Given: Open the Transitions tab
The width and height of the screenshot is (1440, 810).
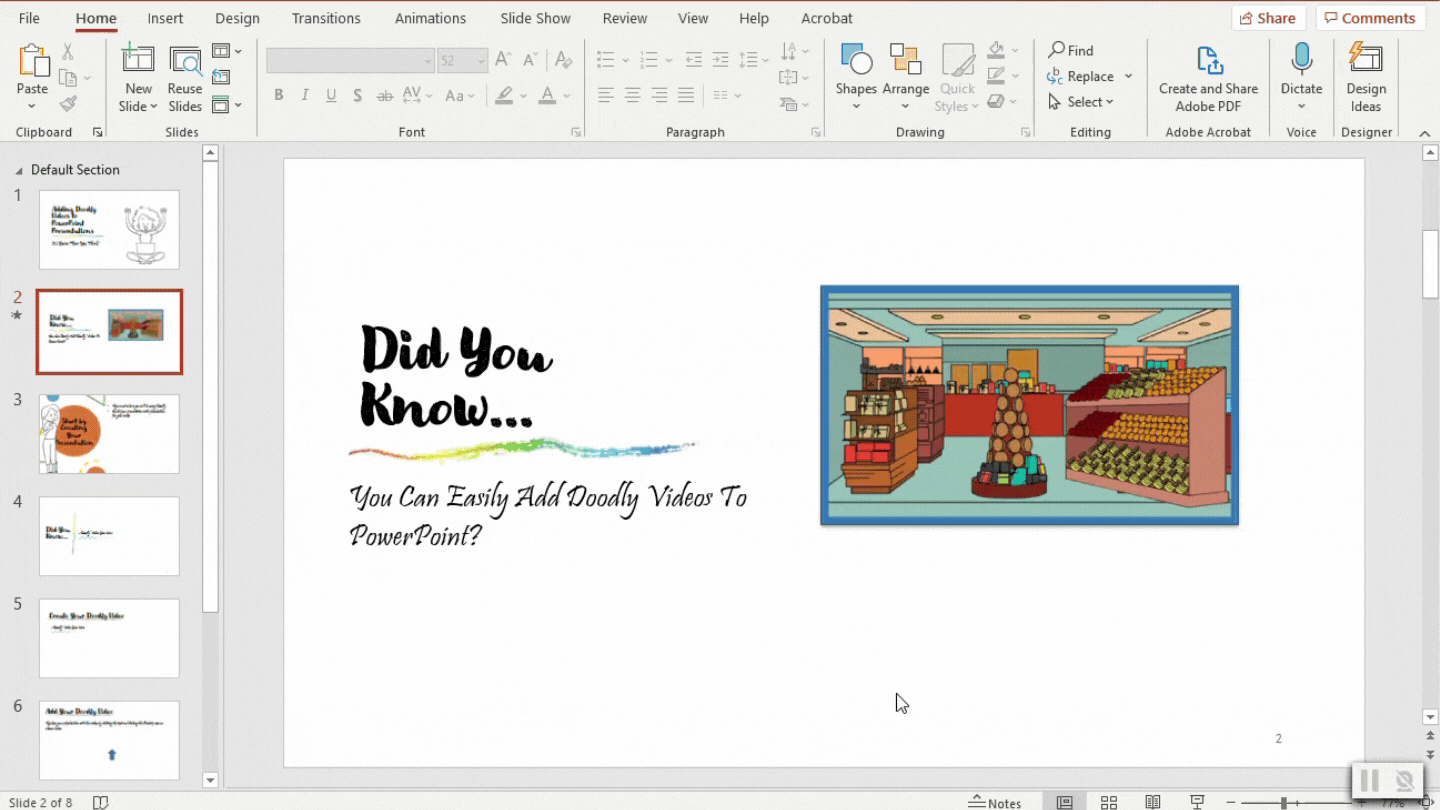Looking at the screenshot, I should coord(326,18).
